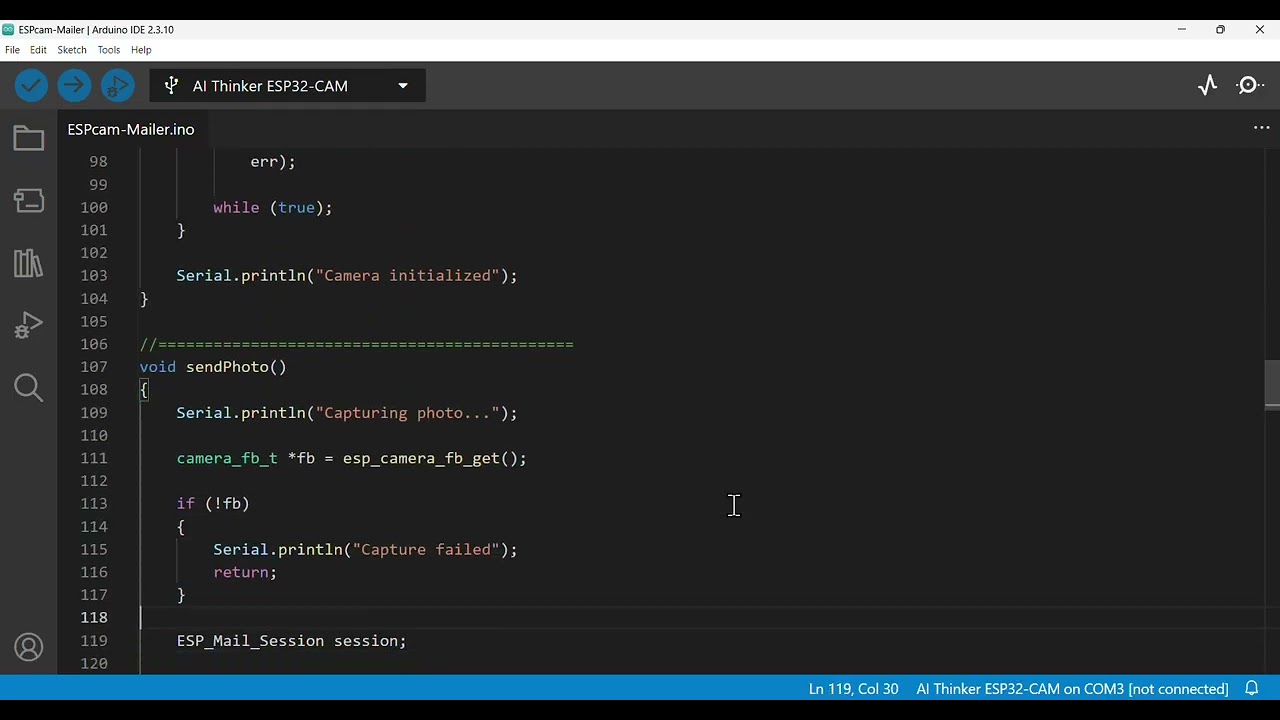Screen dimensions: 1280x720
Task: Click the Ln 119, Col 30 status
Action: point(853,688)
